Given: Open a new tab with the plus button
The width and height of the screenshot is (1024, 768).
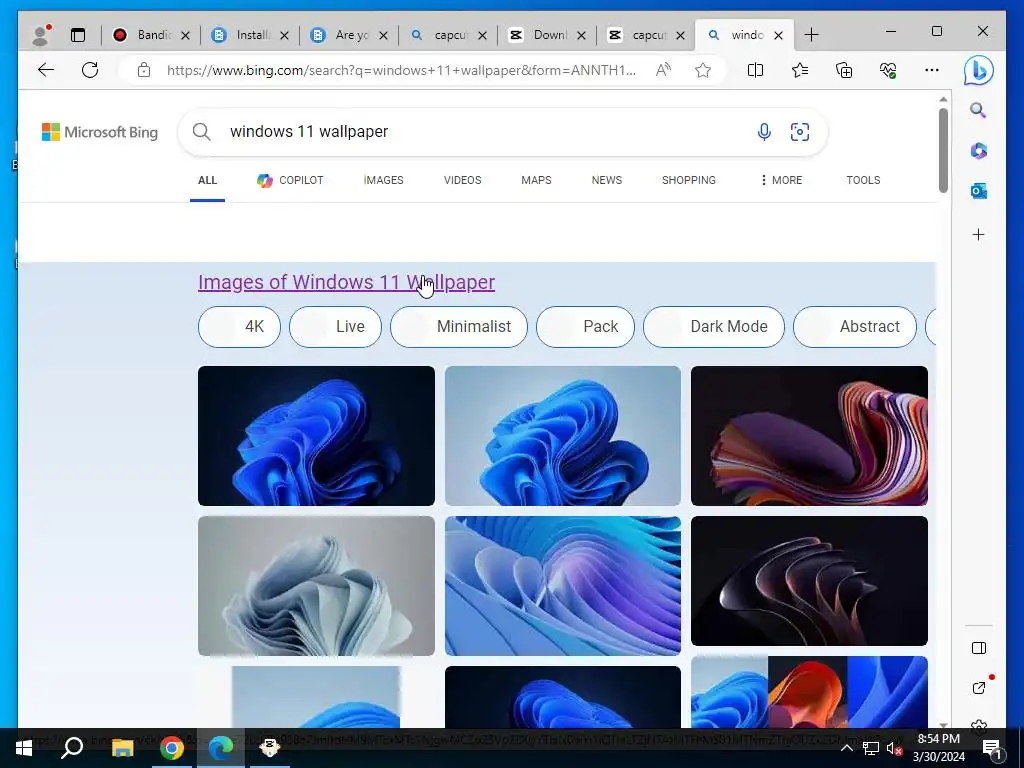Looking at the screenshot, I should tap(811, 35).
